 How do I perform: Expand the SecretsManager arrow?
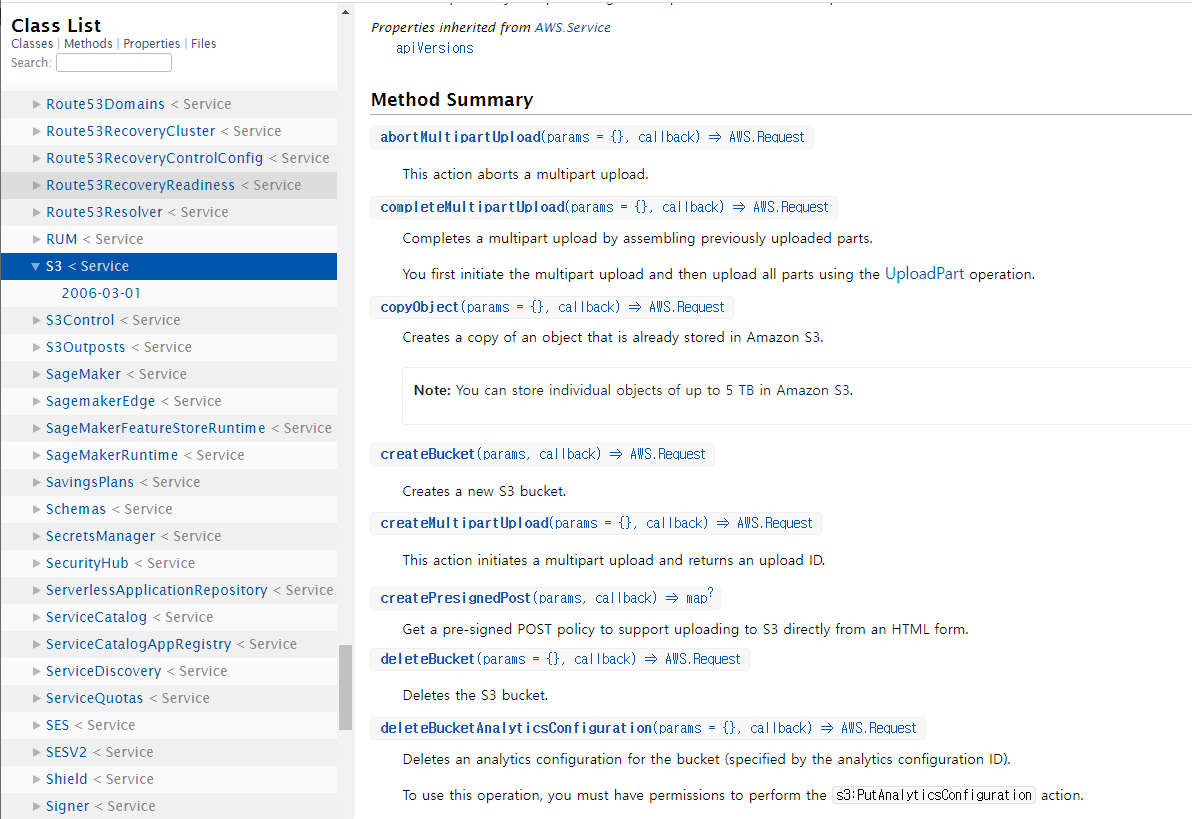36,536
